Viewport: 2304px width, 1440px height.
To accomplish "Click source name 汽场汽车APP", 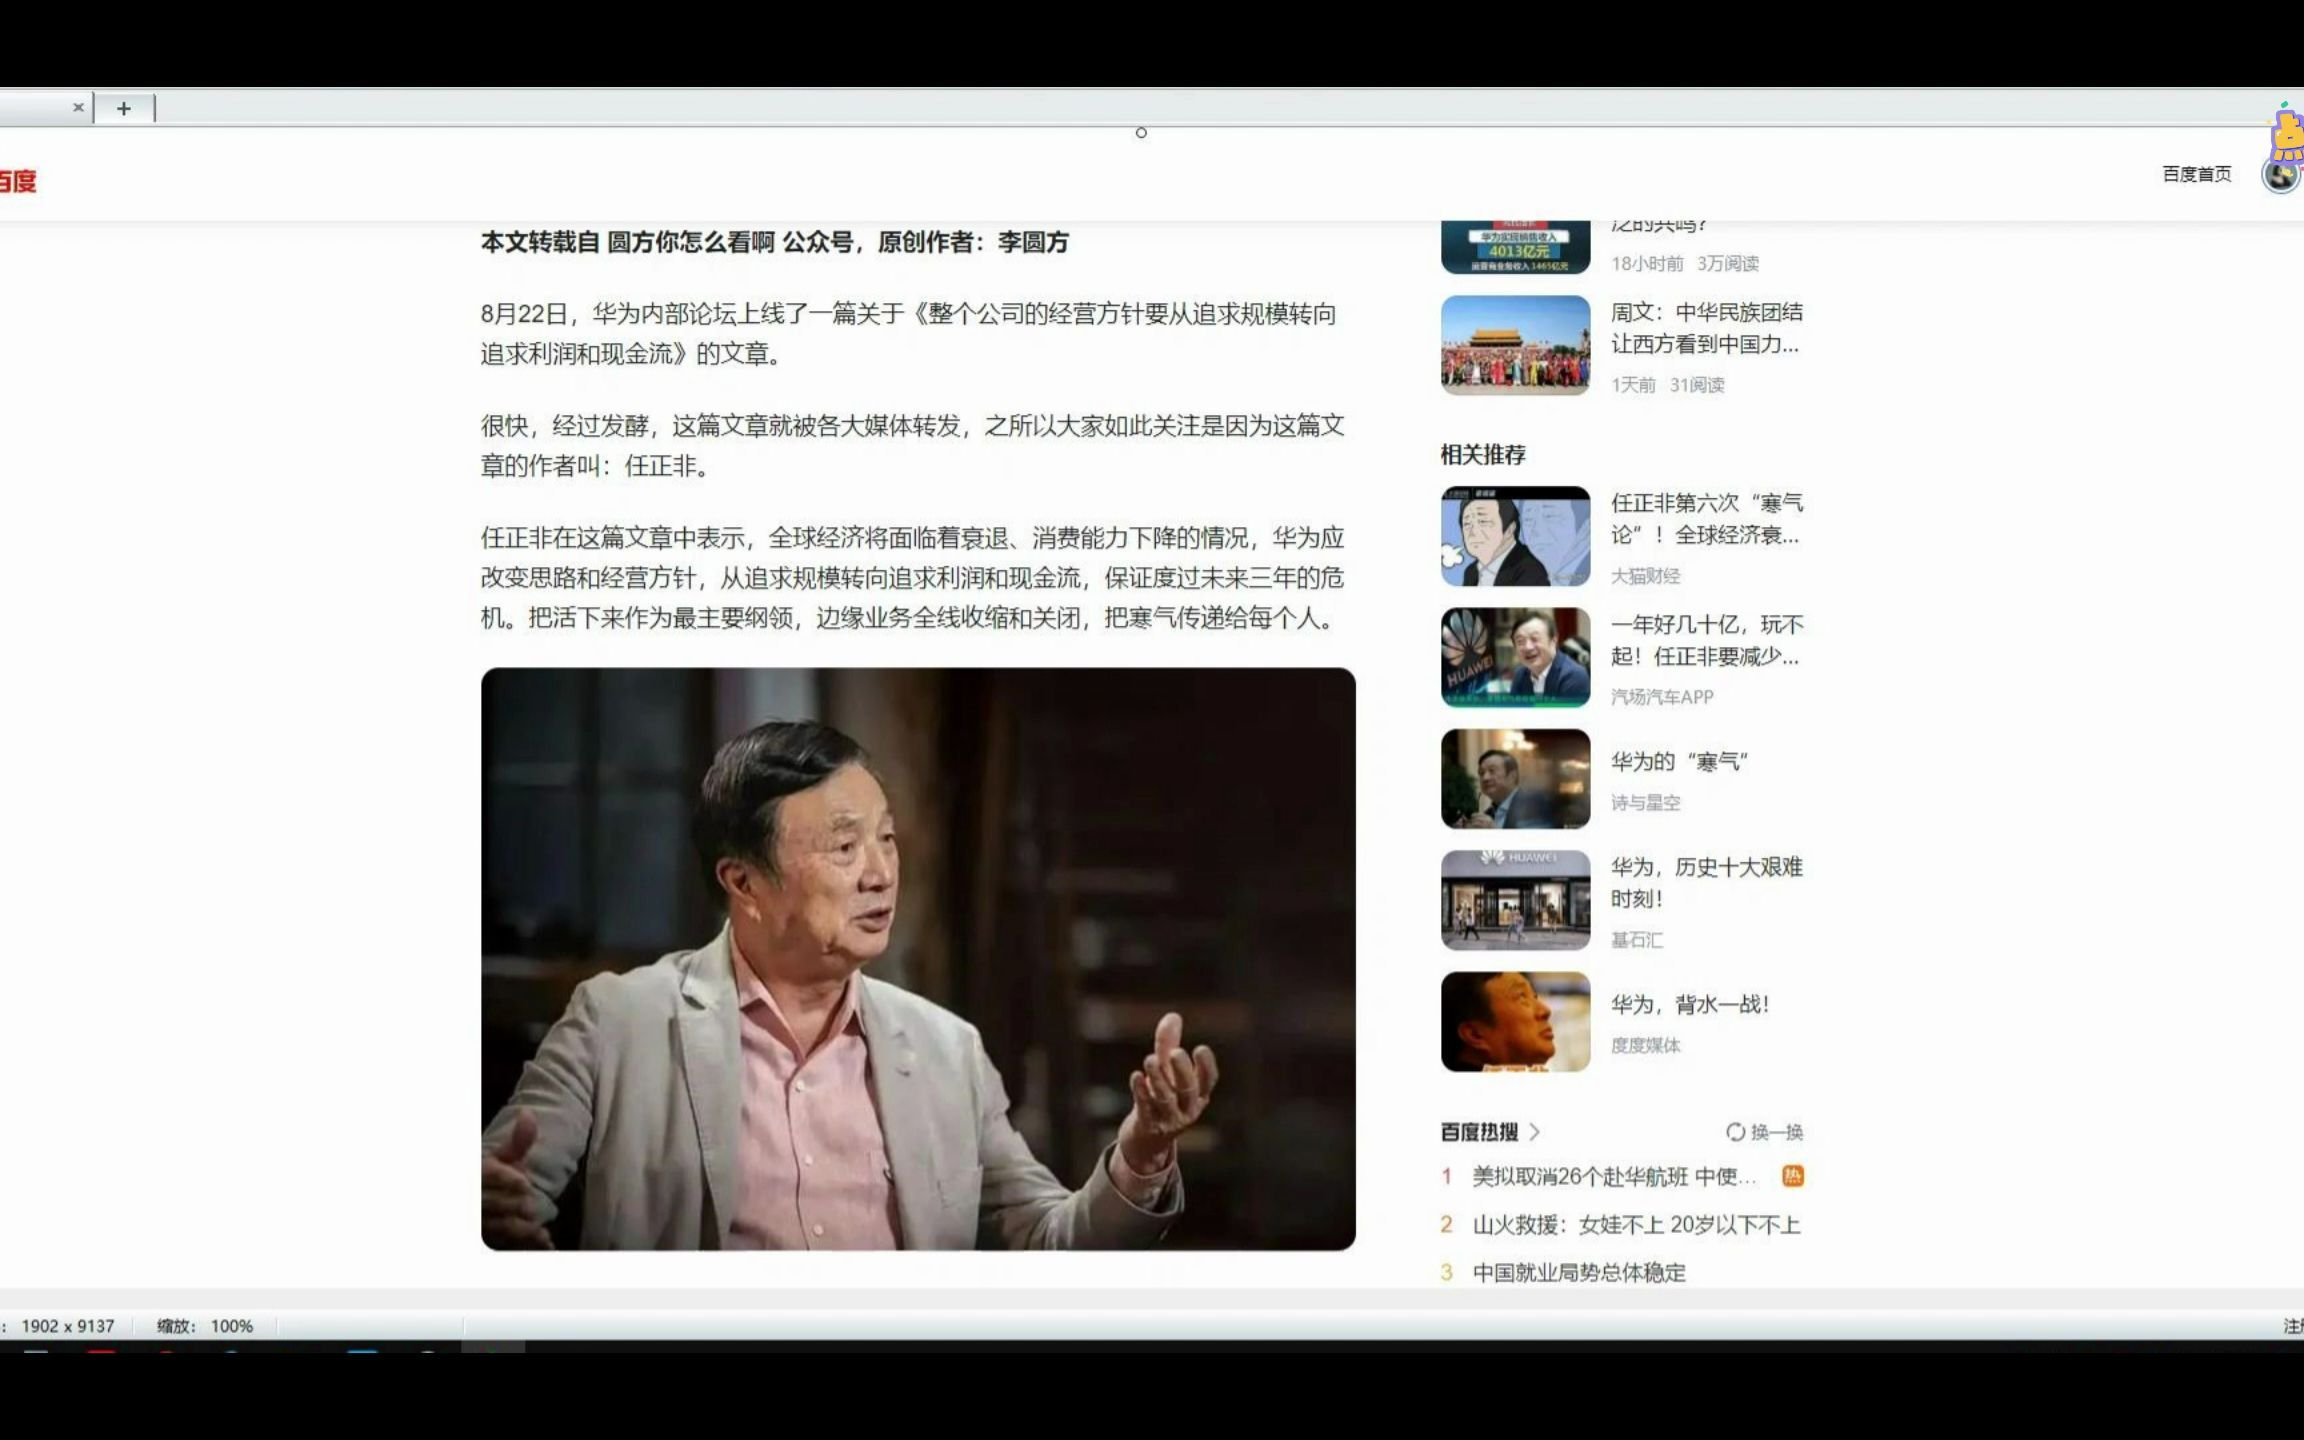I will (1661, 697).
